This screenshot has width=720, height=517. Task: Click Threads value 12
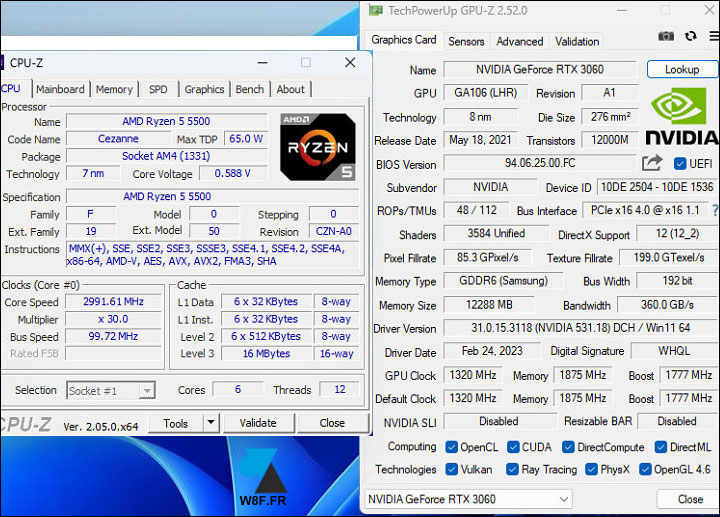339,389
